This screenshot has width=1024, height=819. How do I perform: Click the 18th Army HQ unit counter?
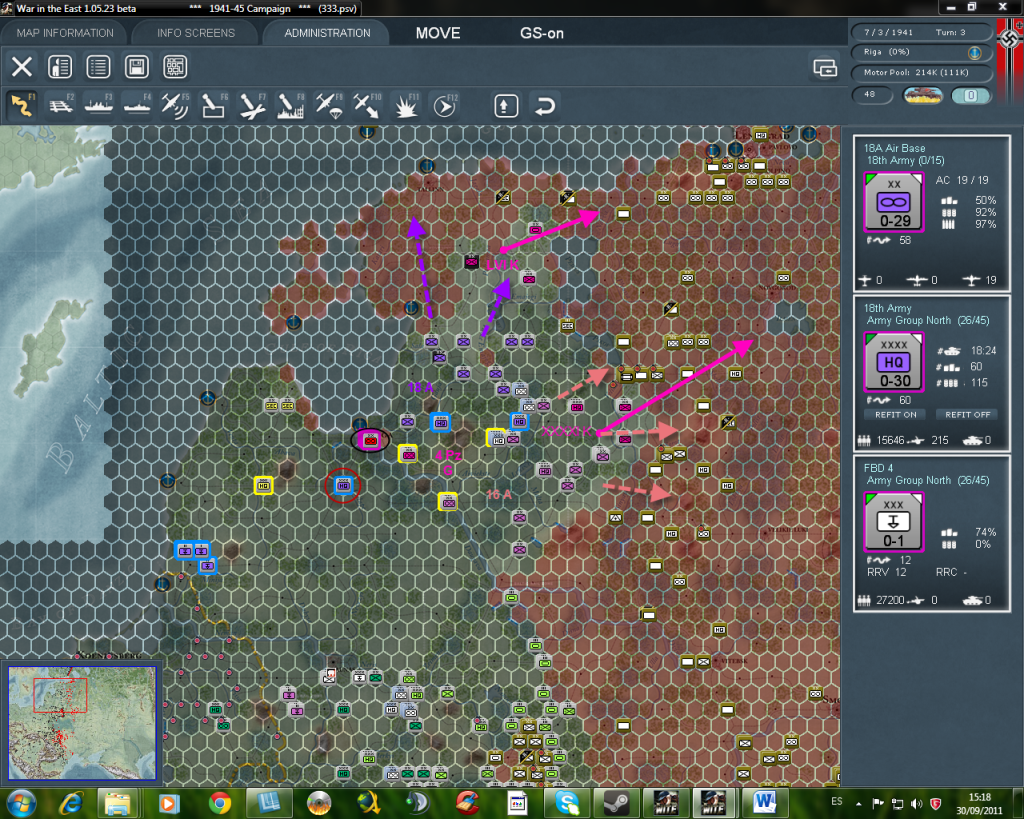(893, 362)
